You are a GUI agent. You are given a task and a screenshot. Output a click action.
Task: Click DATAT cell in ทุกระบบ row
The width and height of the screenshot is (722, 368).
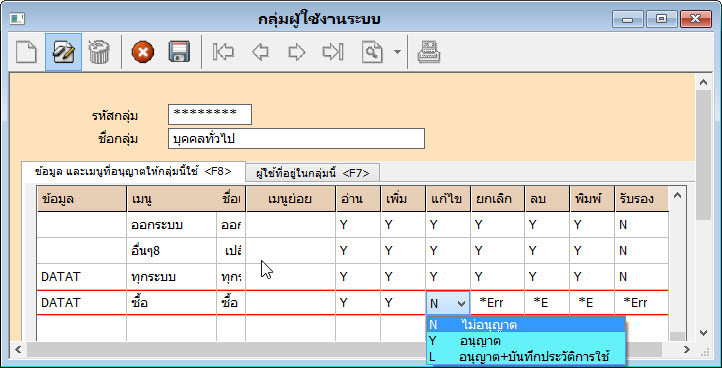(x=82, y=277)
